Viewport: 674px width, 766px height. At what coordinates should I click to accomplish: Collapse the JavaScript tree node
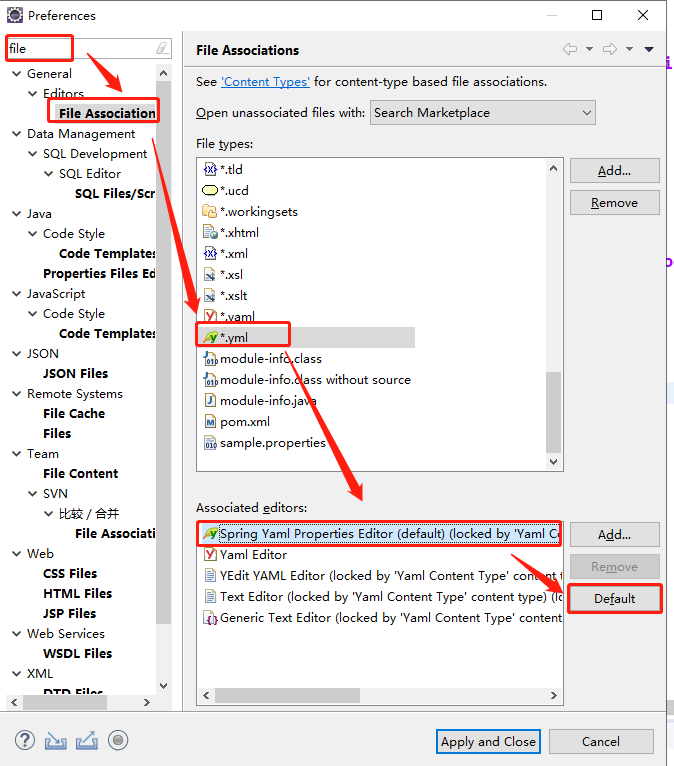point(17,294)
